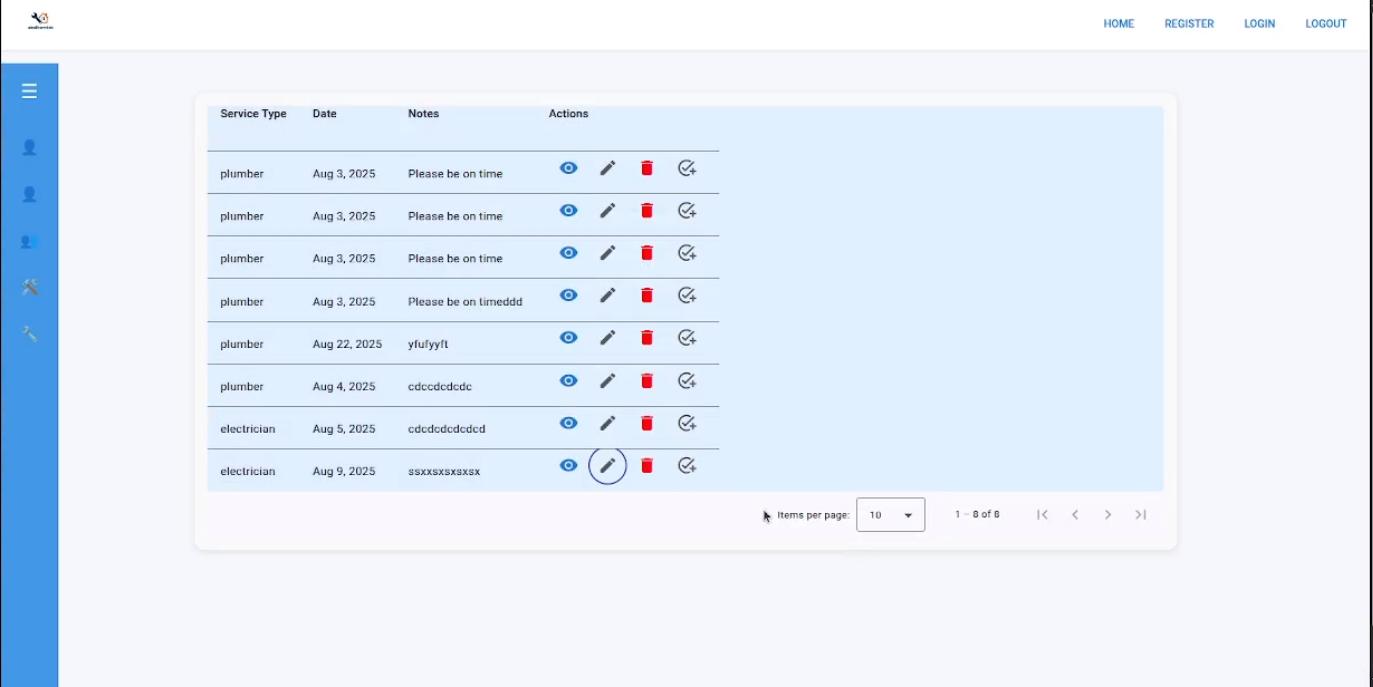Select the 'Aug 4, 2025' date cell

click(x=344, y=387)
